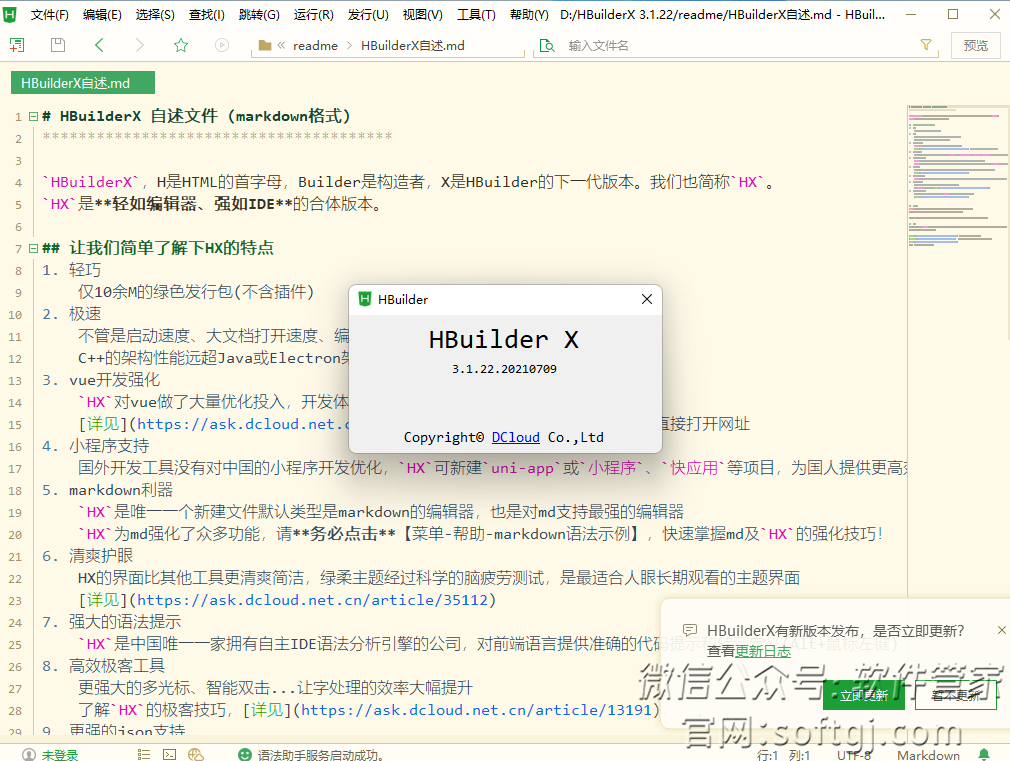1010x761 pixels.
Task: Click the outline list icon in status bar
Action: click(143, 752)
